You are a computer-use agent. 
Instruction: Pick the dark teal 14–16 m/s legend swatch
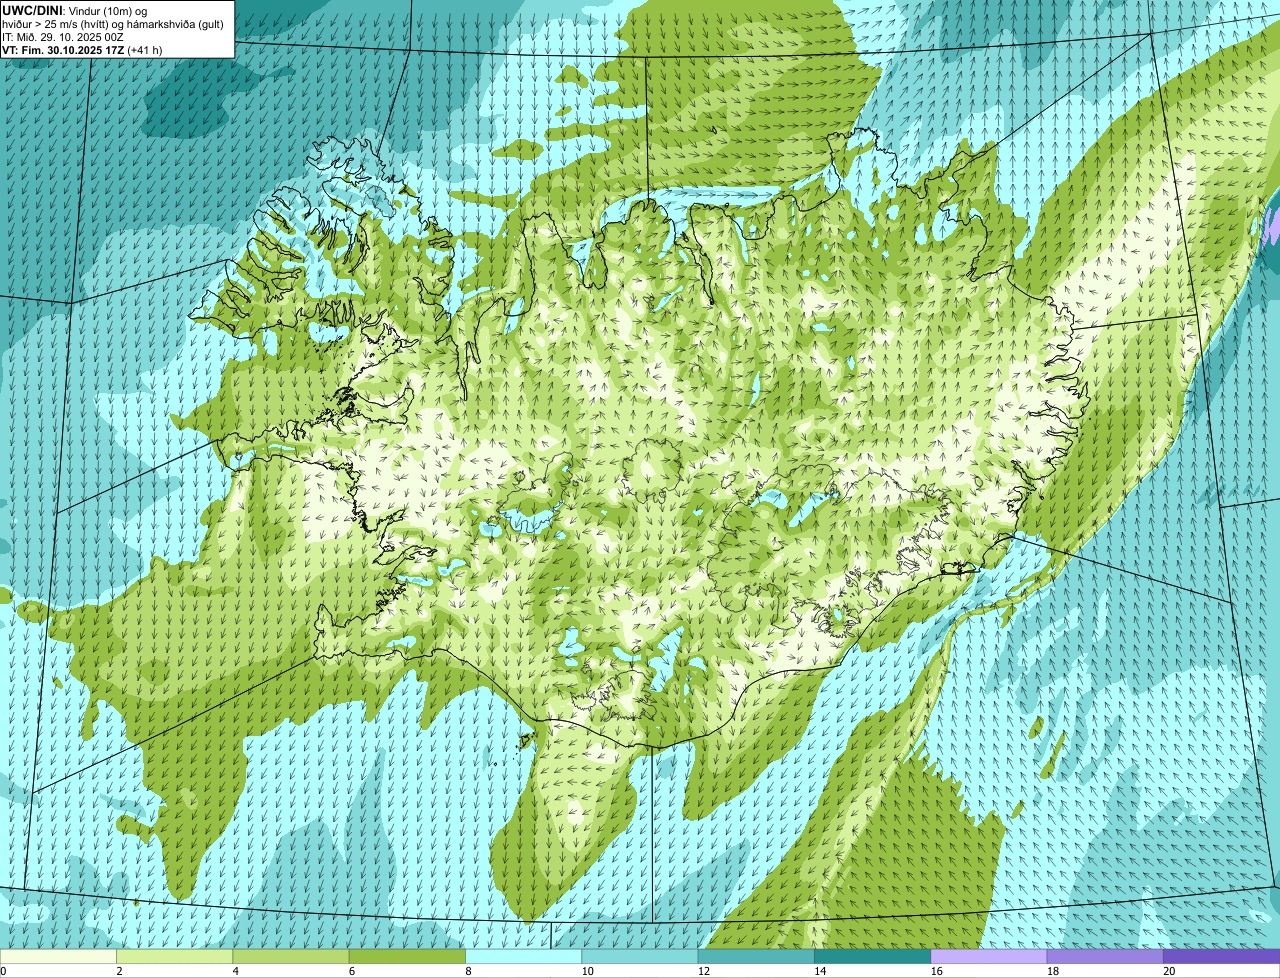pyautogui.click(x=872, y=956)
